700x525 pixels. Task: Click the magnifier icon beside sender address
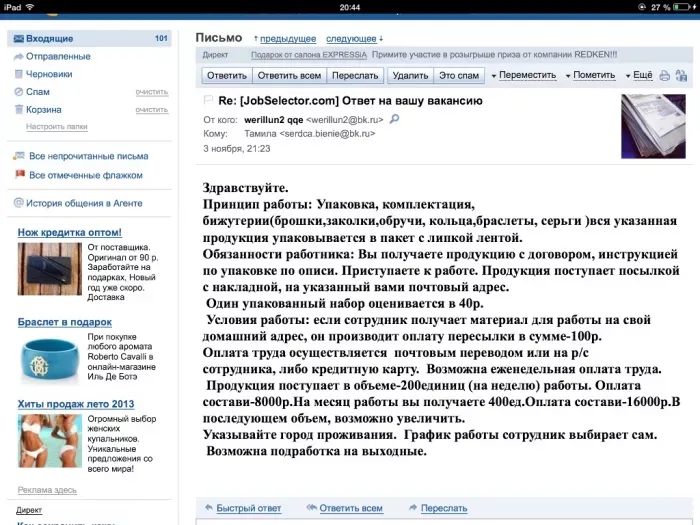point(395,119)
